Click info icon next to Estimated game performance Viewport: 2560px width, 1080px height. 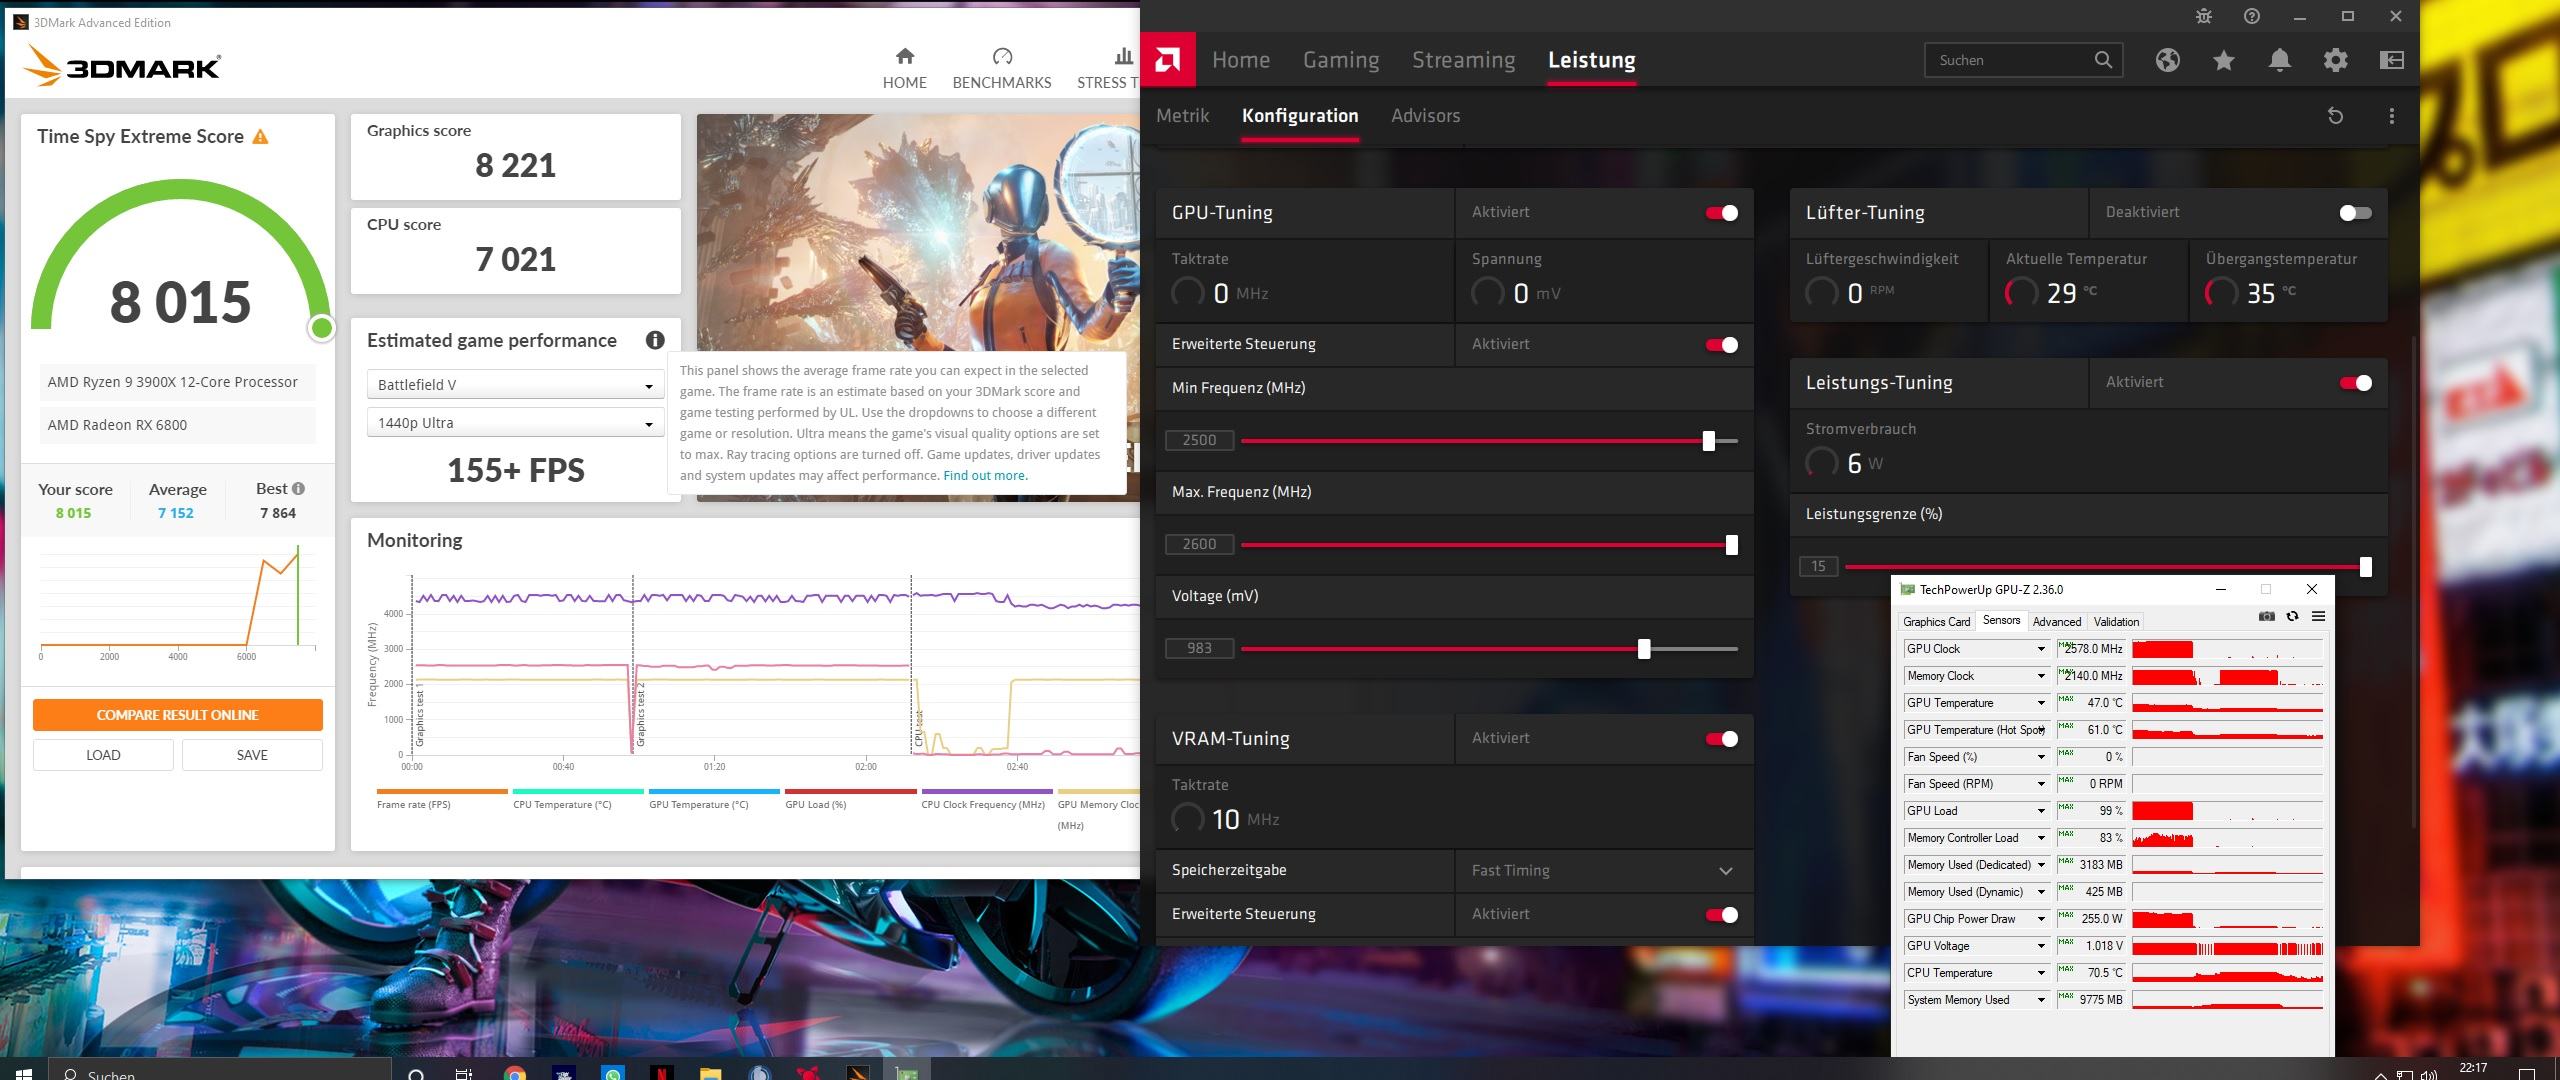pos(655,340)
